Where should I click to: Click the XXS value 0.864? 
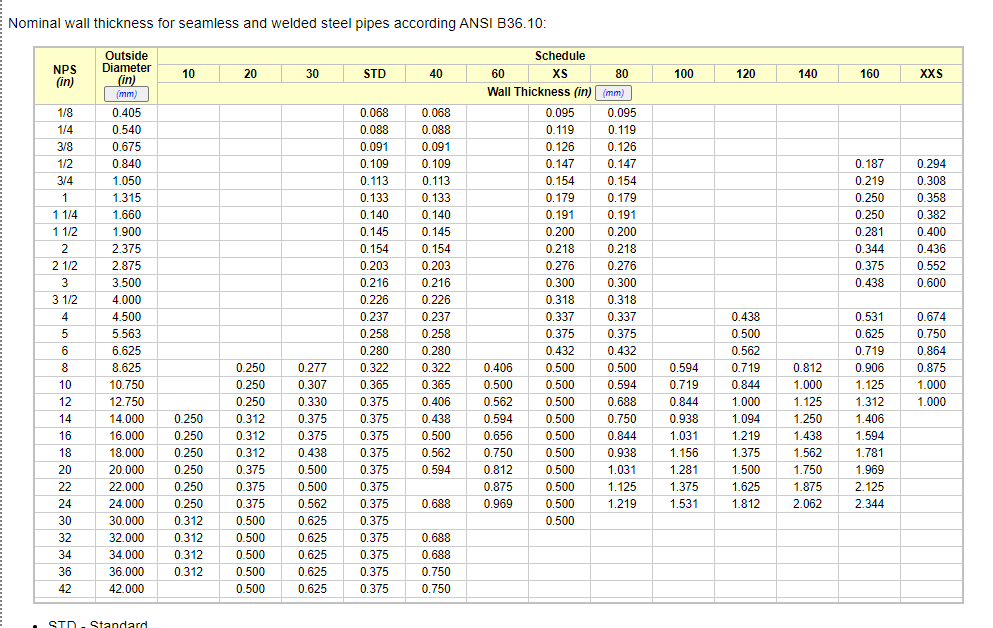[x=931, y=351]
